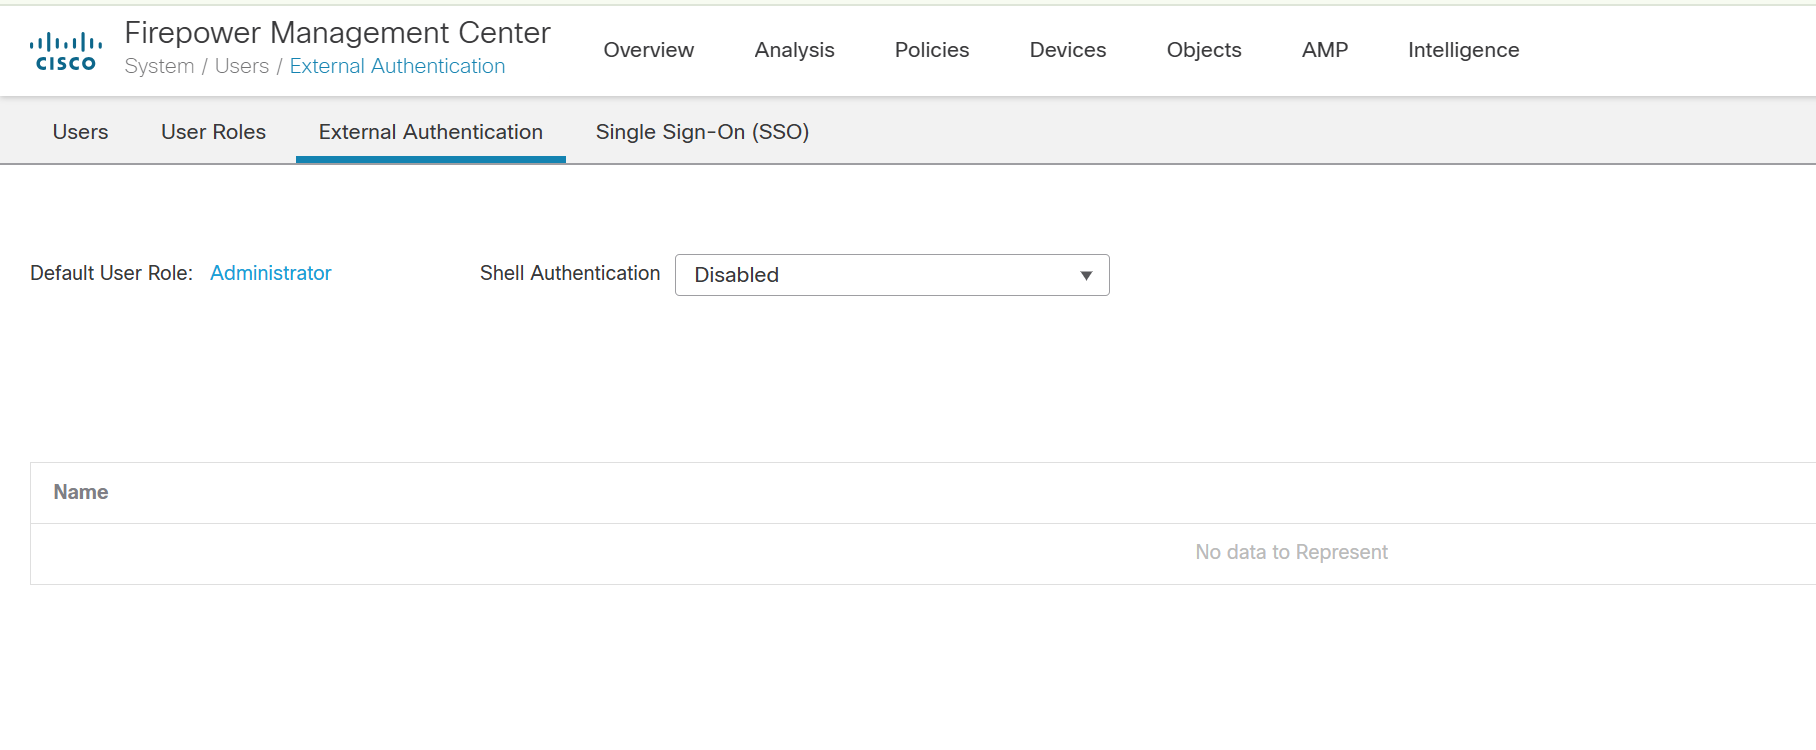Click the empty 'No data to Represent' row
Screen dimensions: 1816x750
point(1290,552)
